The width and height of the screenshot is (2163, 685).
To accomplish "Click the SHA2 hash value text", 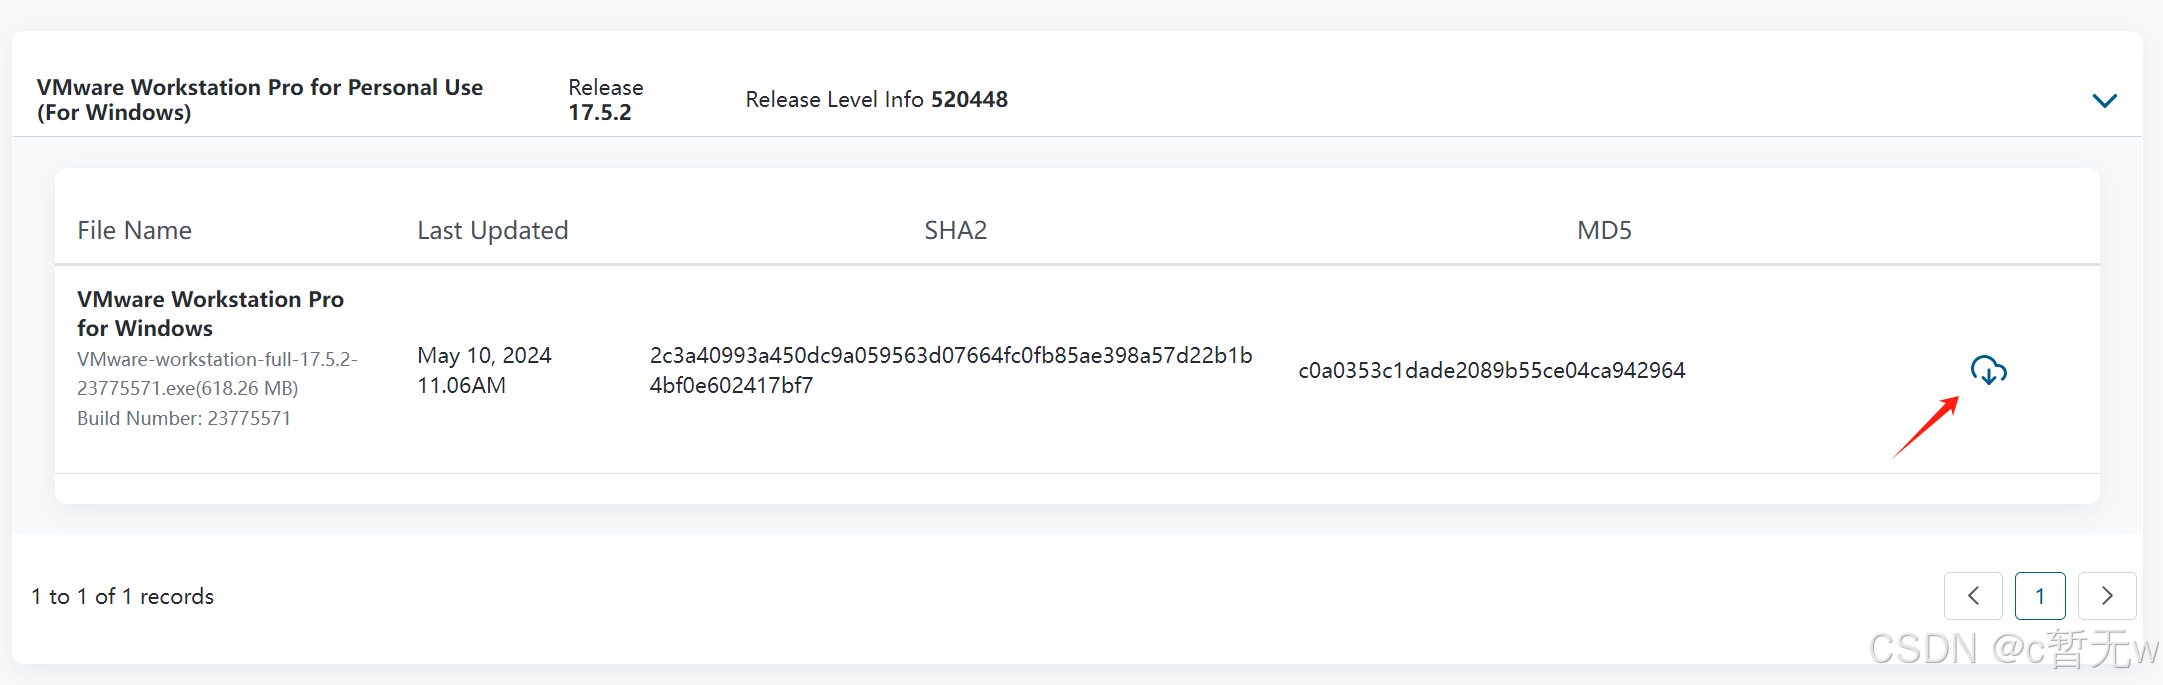I will pyautogui.click(x=950, y=370).
